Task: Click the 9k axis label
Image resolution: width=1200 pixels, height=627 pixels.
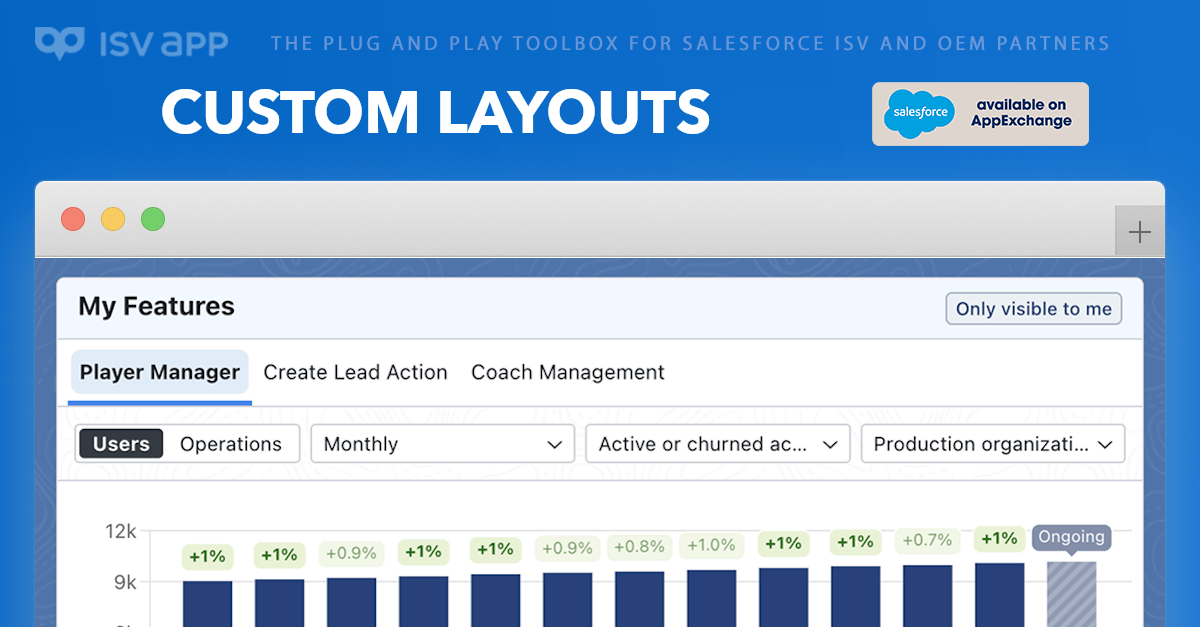Action: point(124,582)
